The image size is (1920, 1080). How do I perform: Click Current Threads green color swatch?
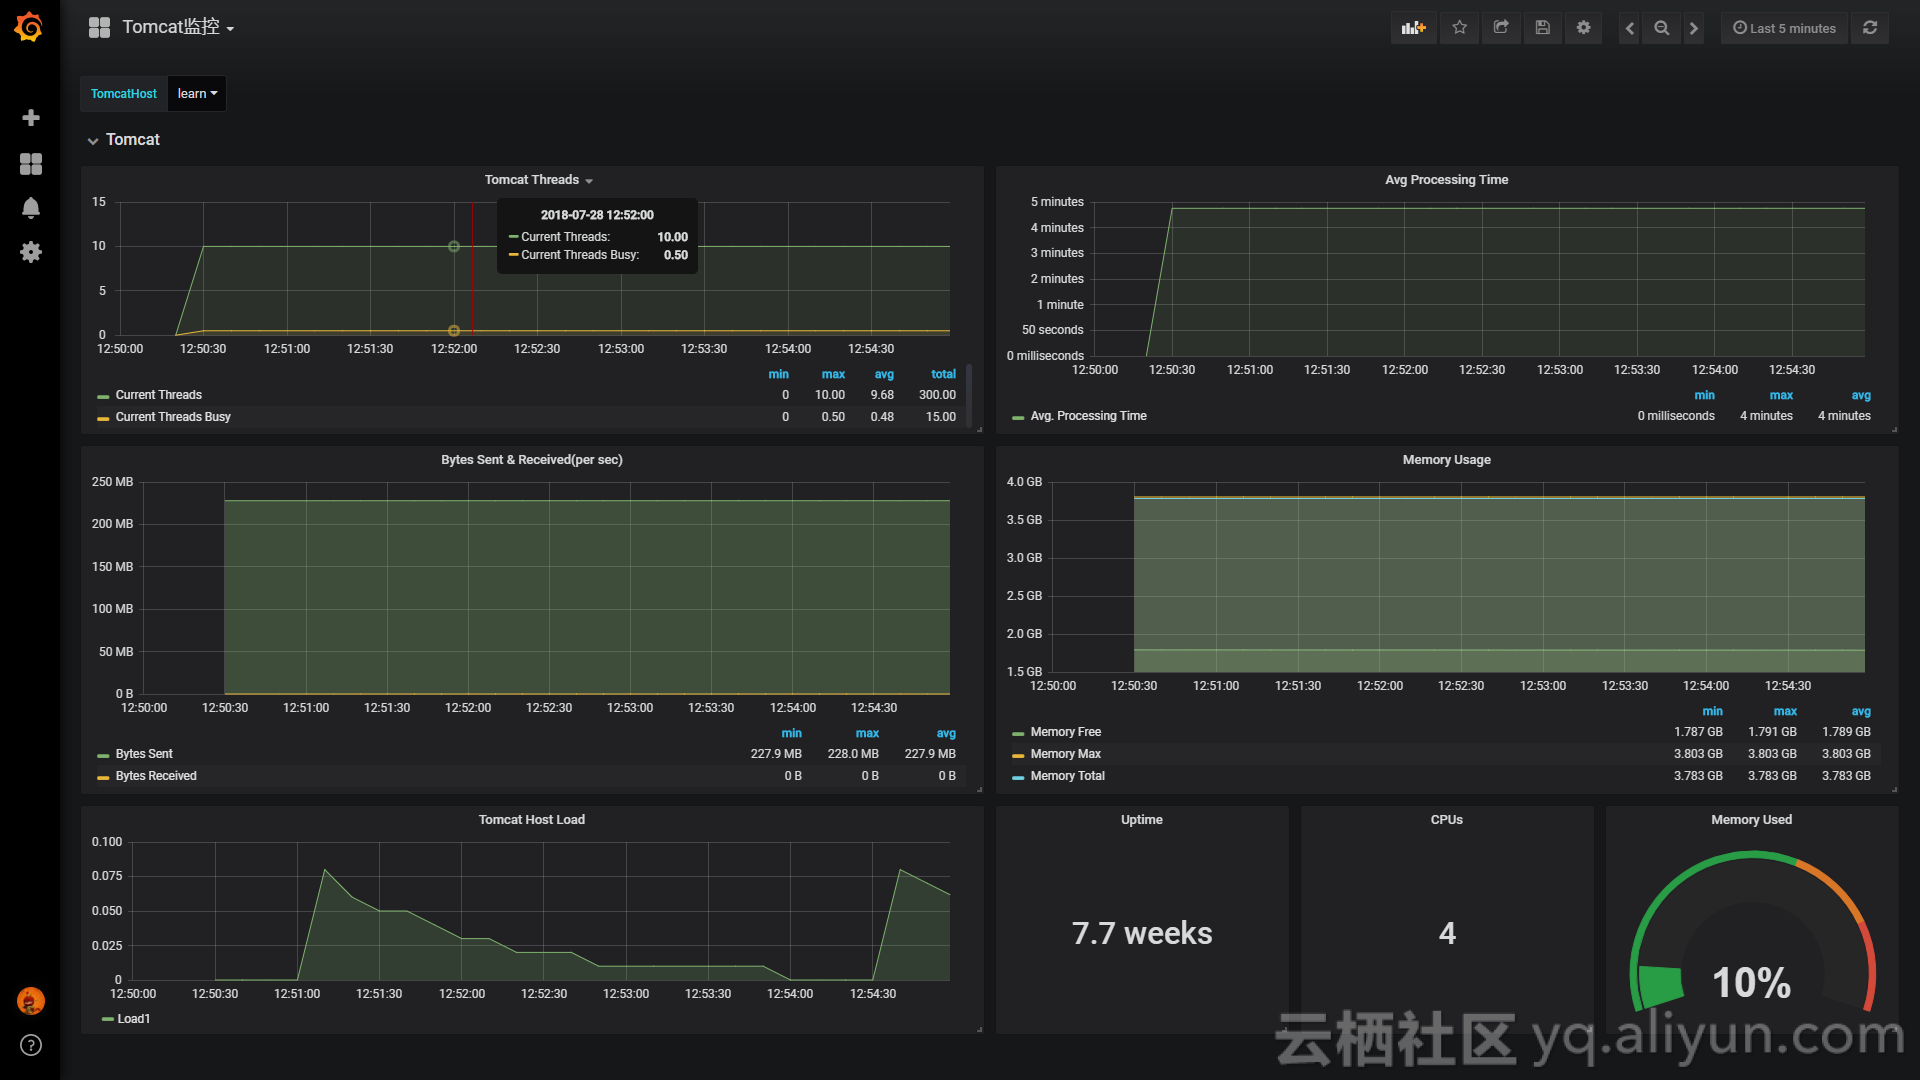(x=103, y=396)
